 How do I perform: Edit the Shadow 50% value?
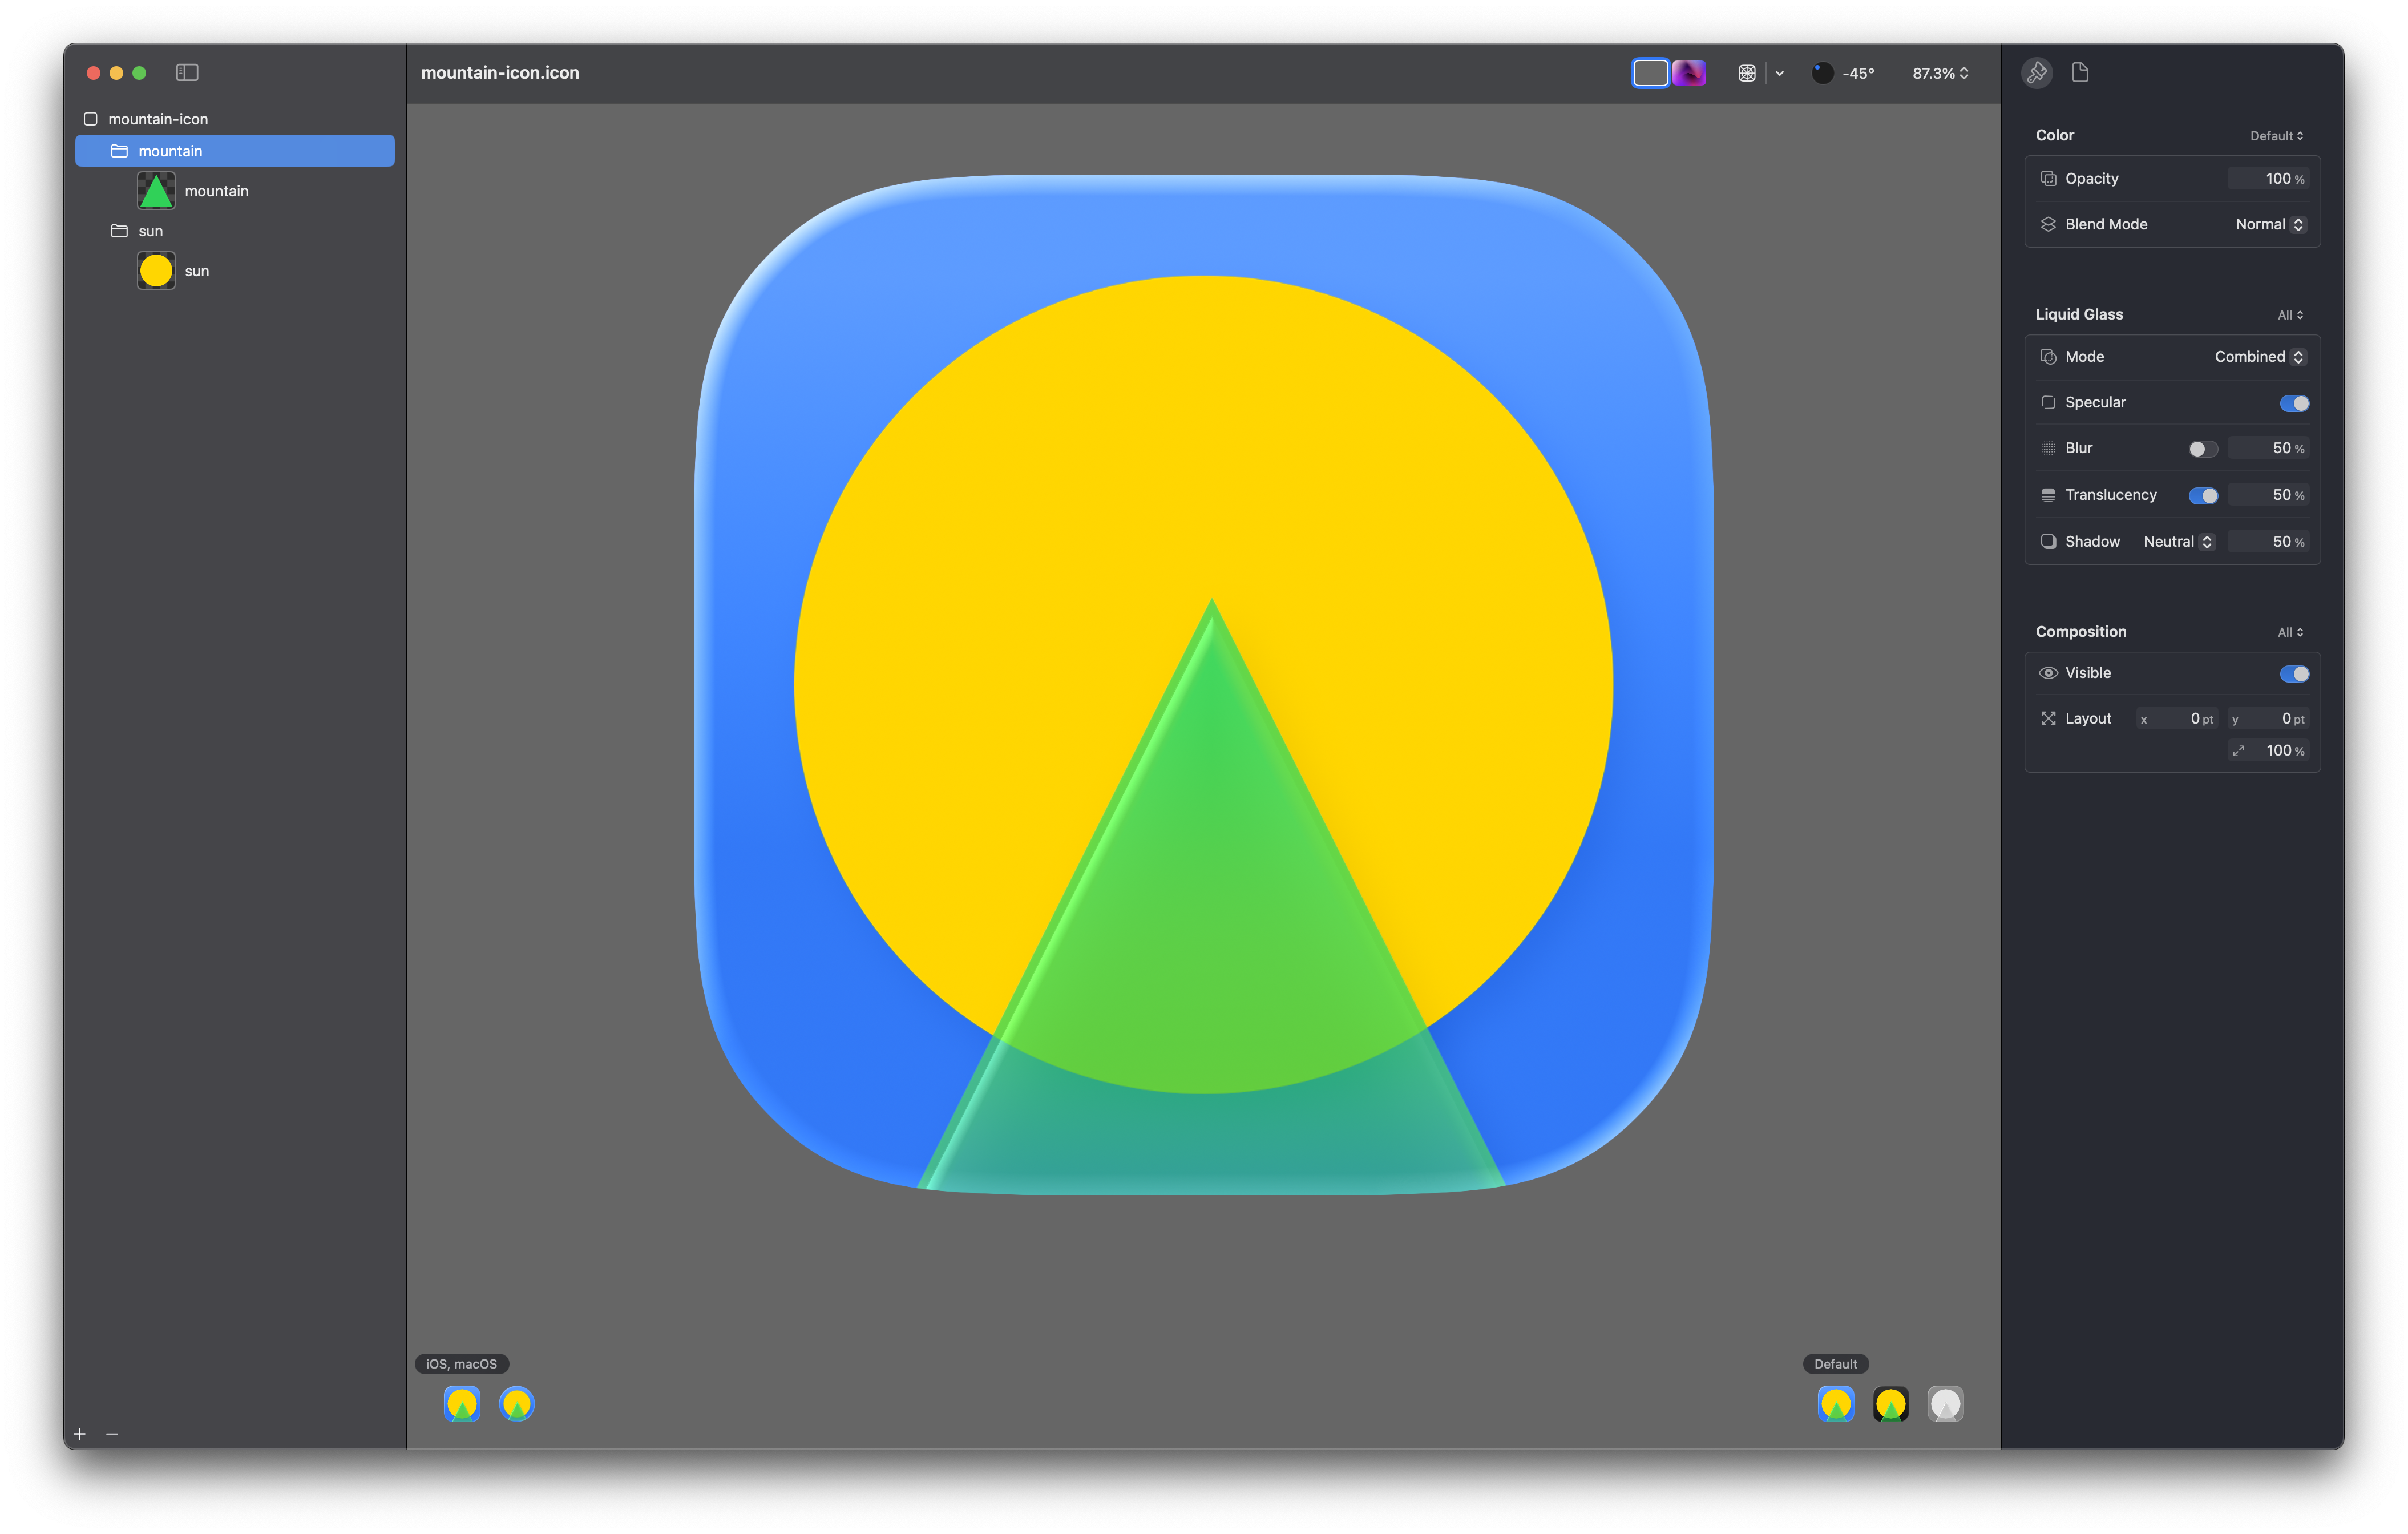pyautogui.click(x=2268, y=541)
